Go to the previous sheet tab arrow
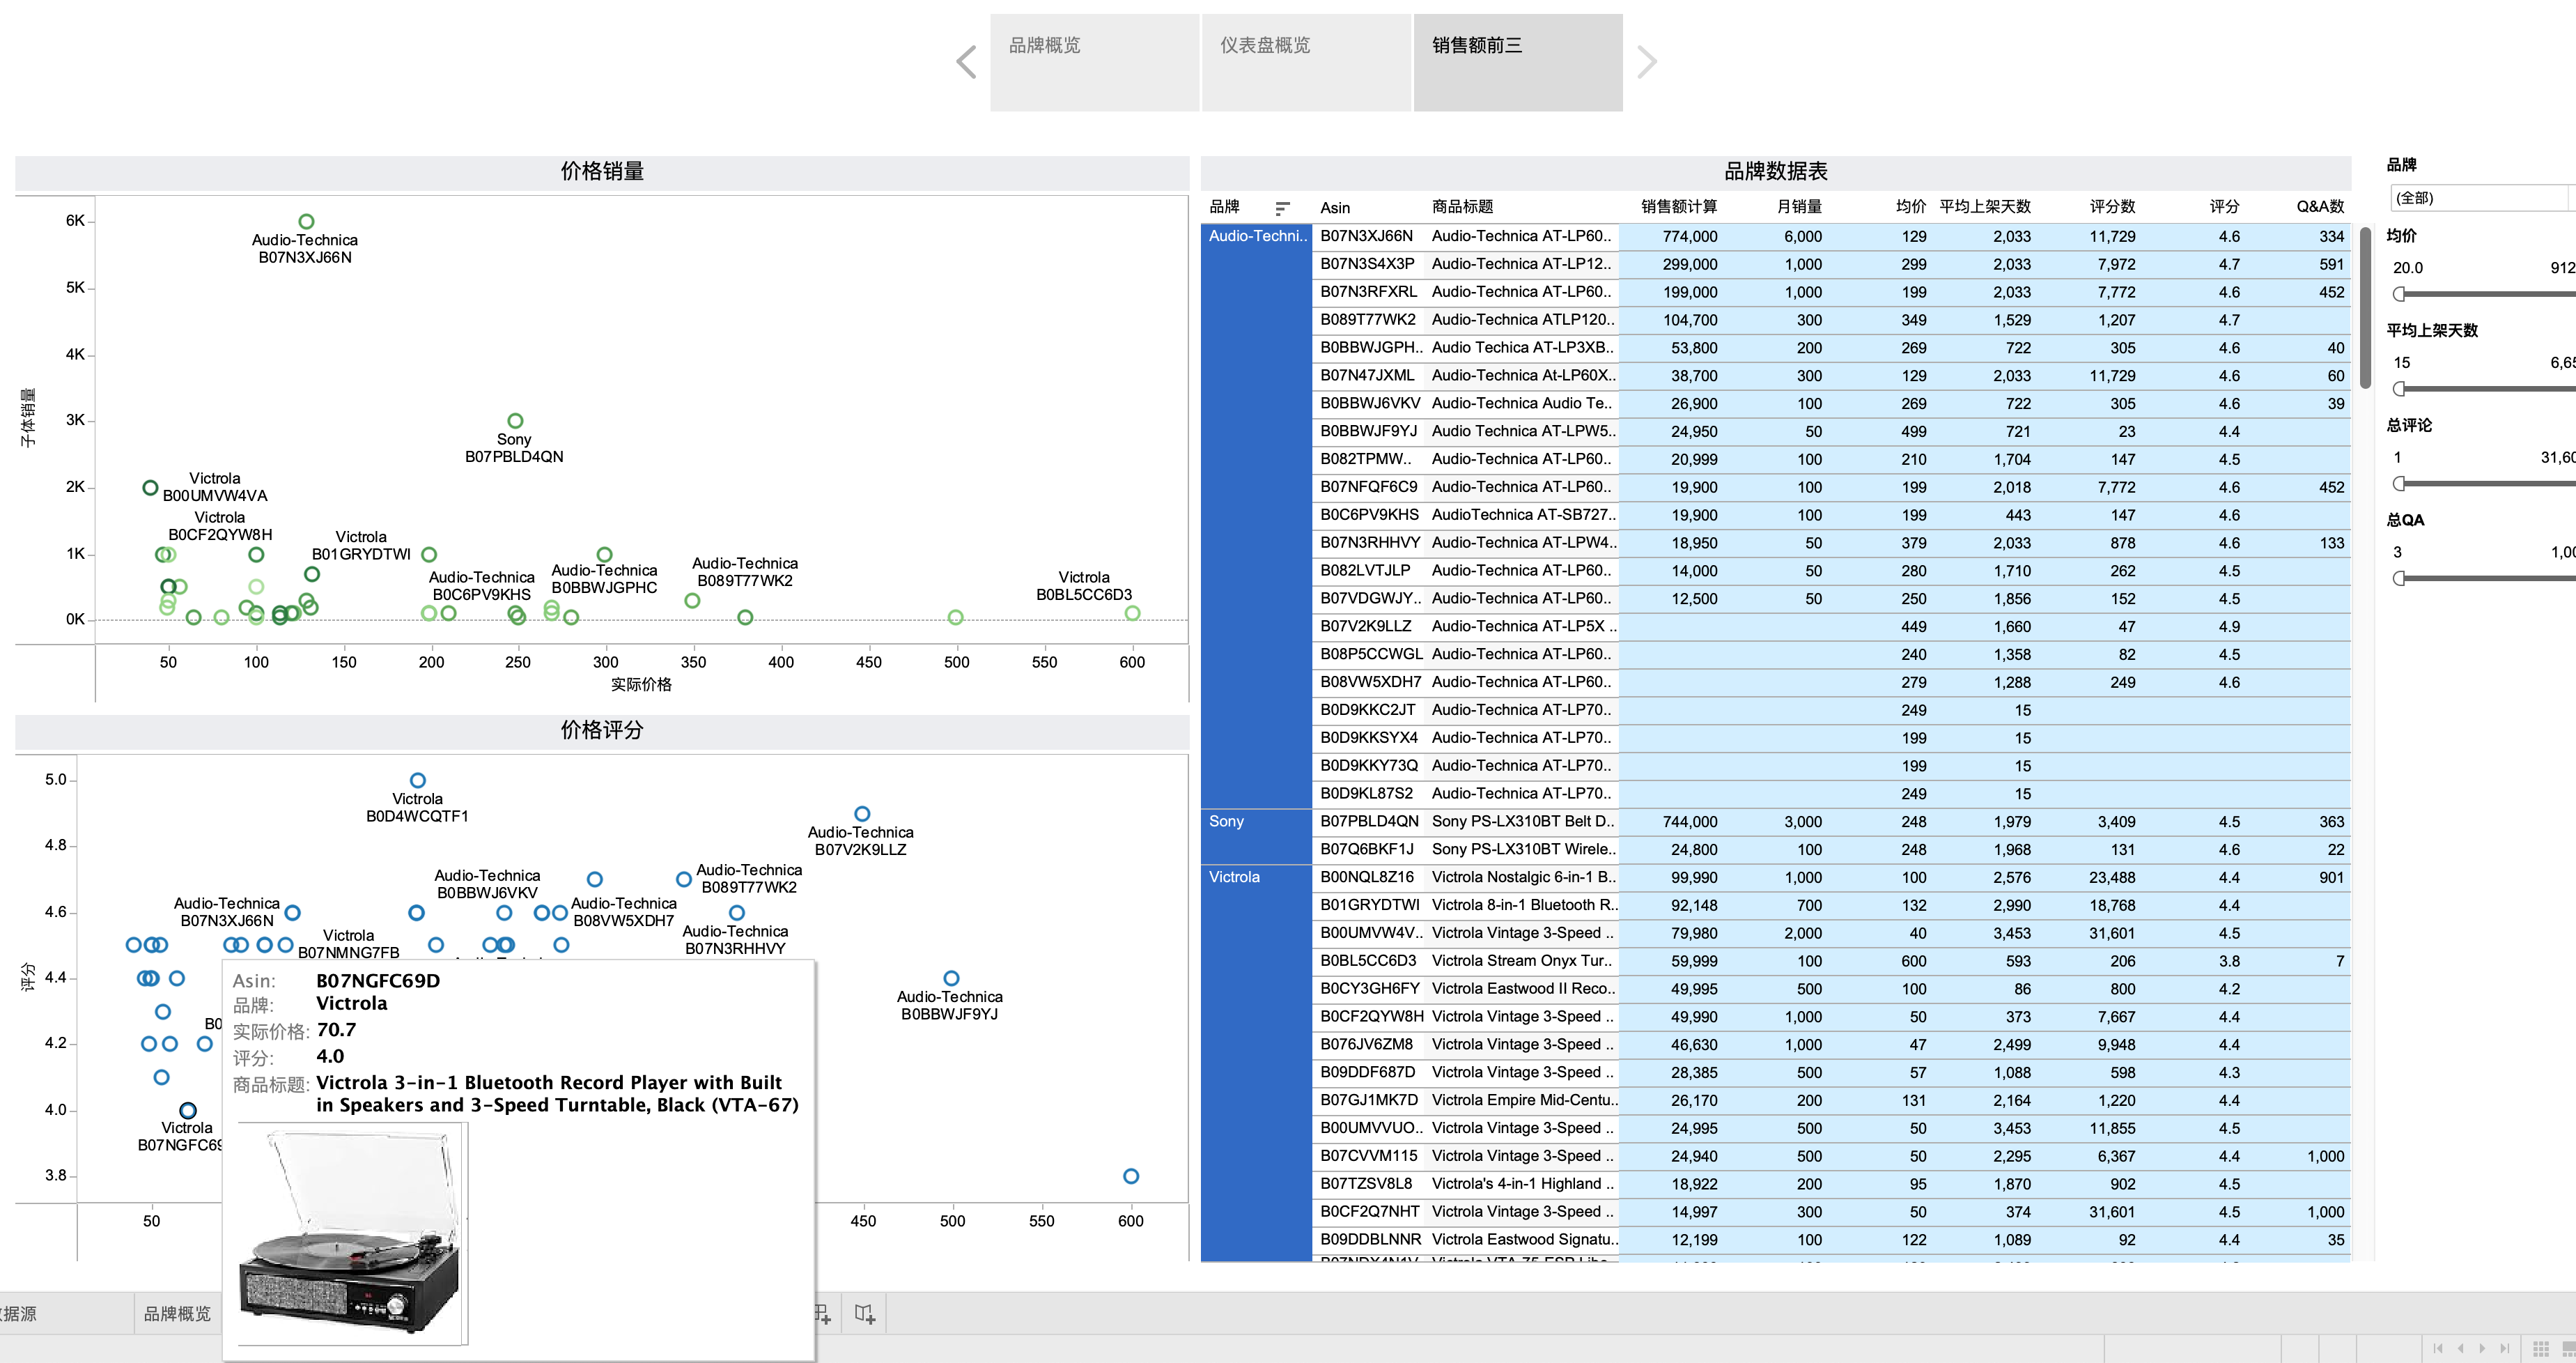2576x1363 pixels. 2460,1348
